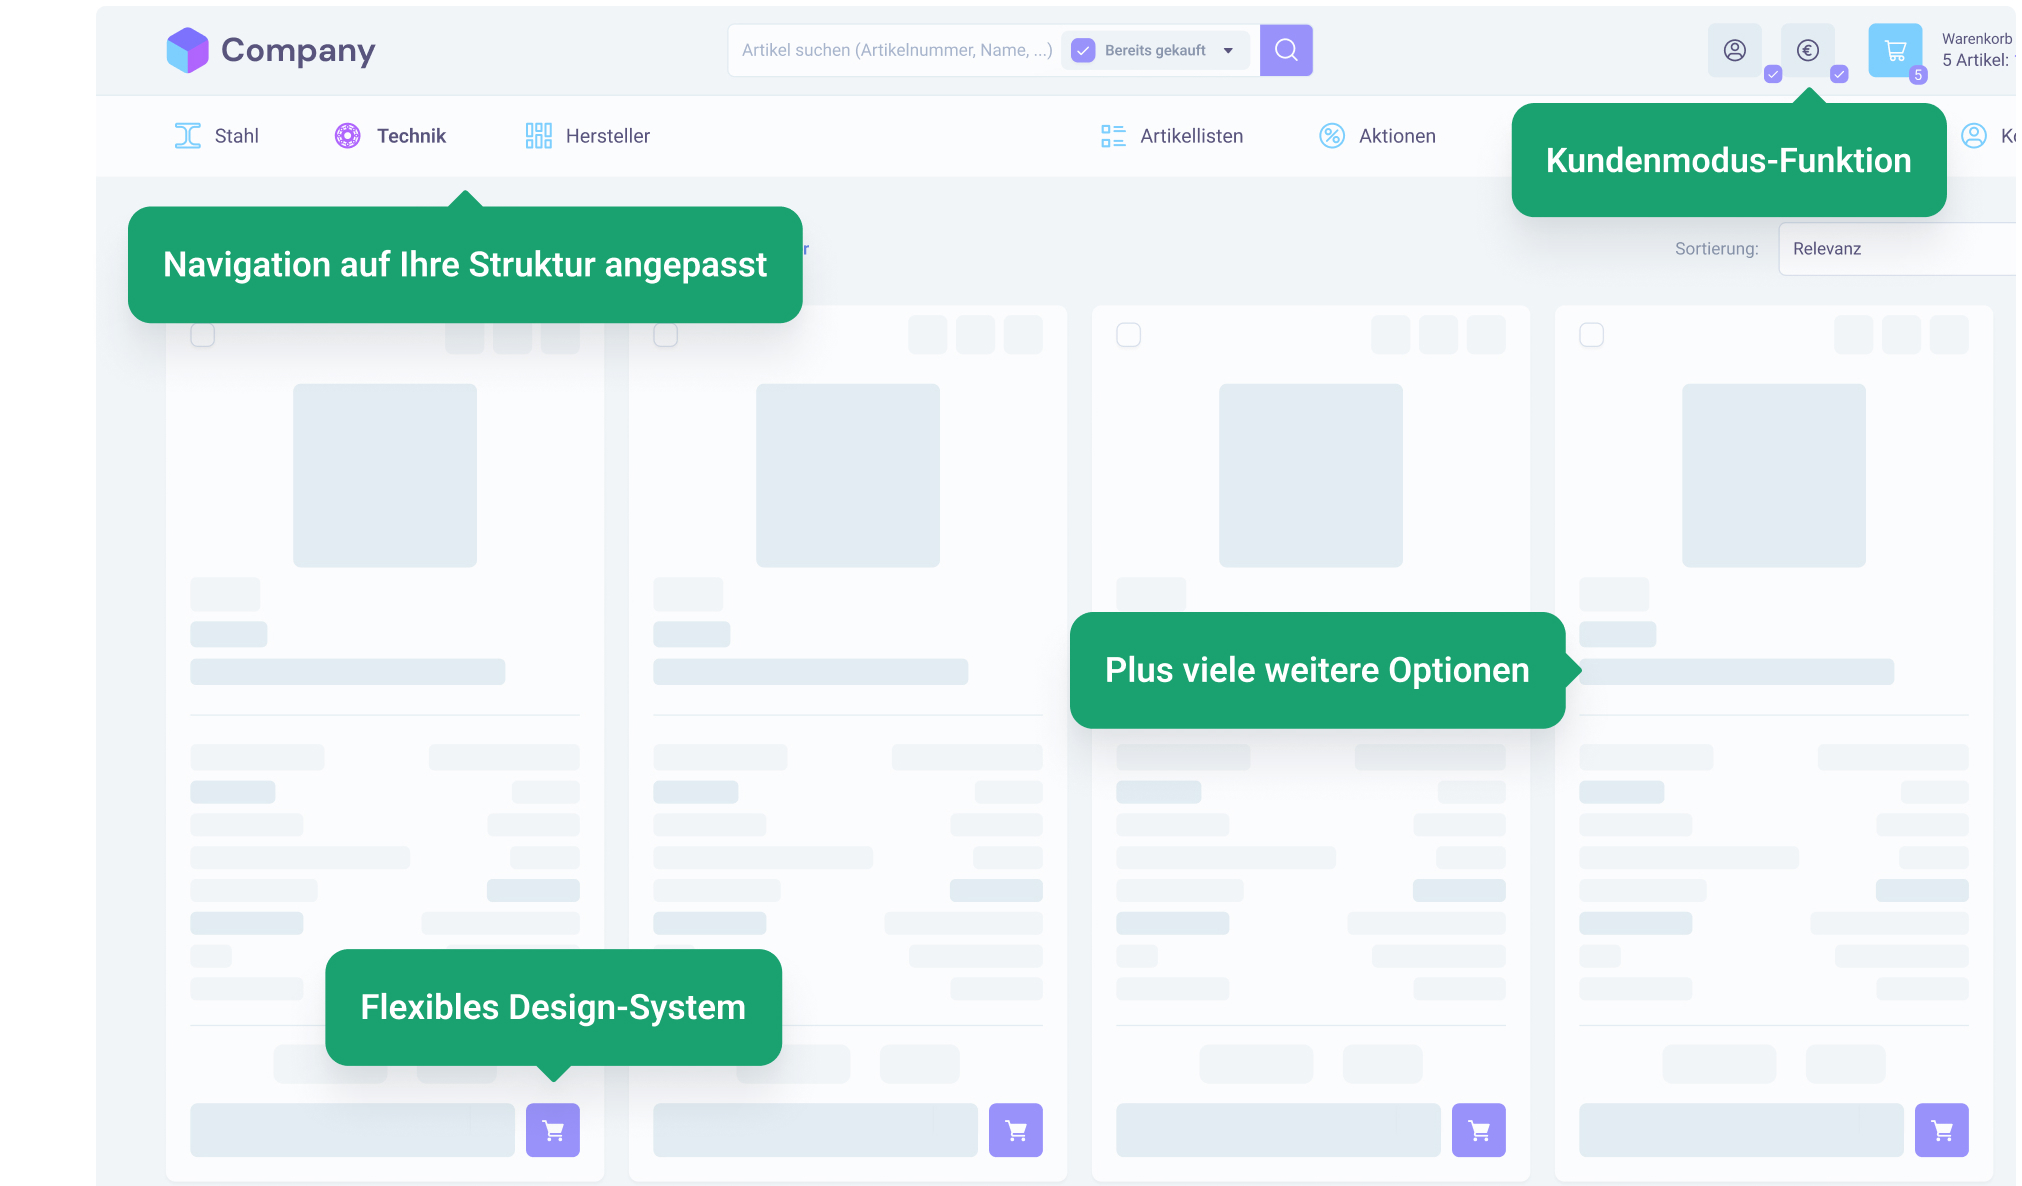Click the euro price display icon

click(1807, 50)
